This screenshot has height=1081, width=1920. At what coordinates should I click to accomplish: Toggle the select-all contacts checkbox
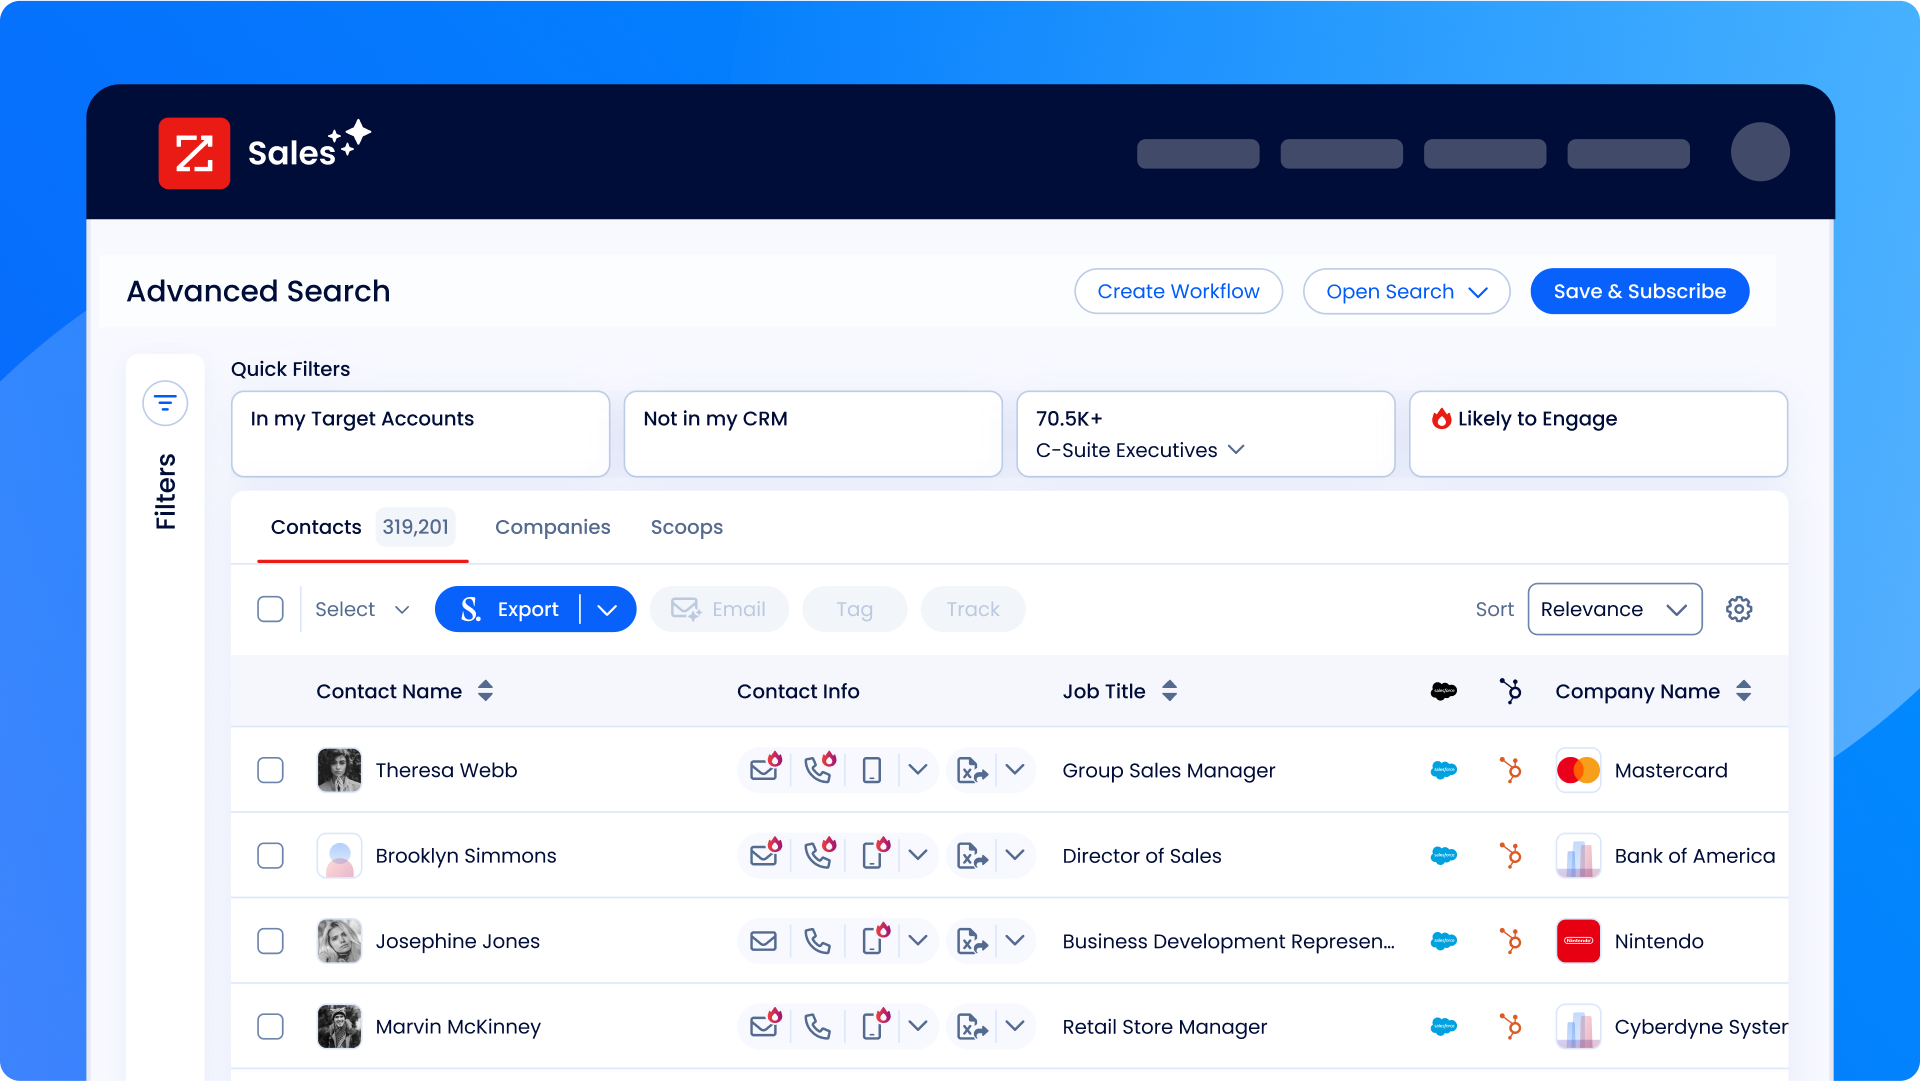270,609
